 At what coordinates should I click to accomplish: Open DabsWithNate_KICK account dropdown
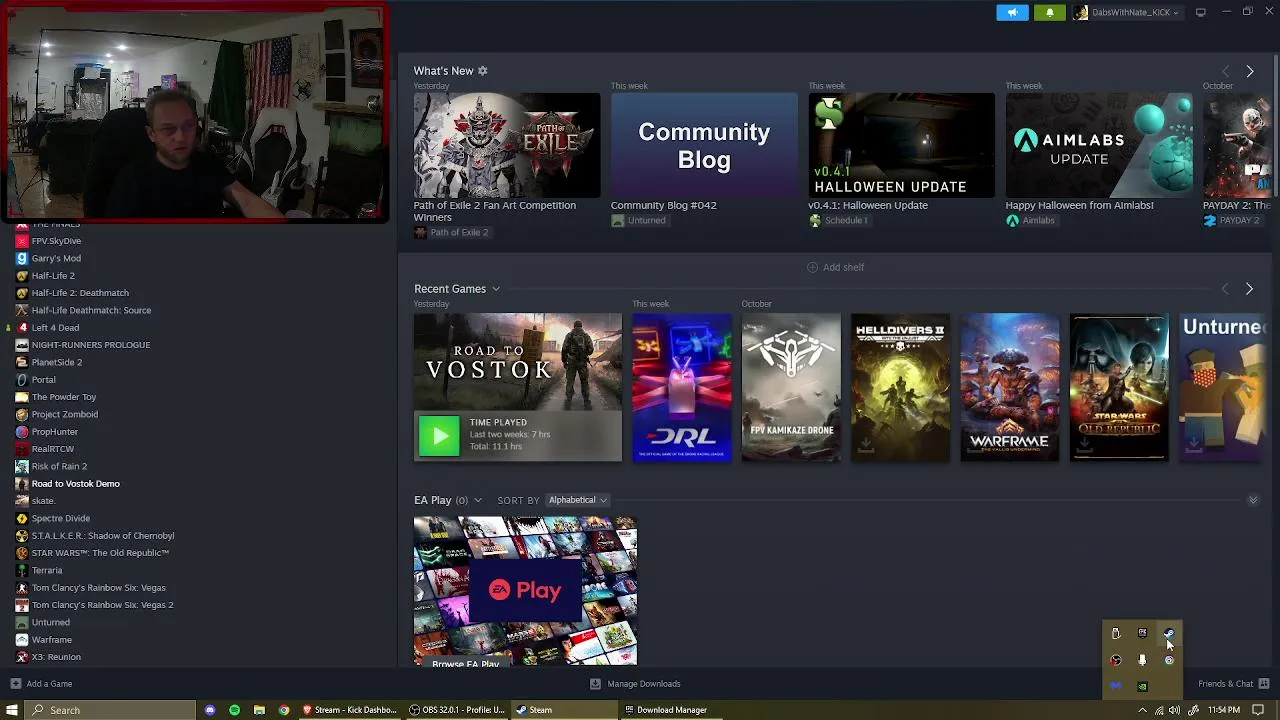click(1126, 12)
